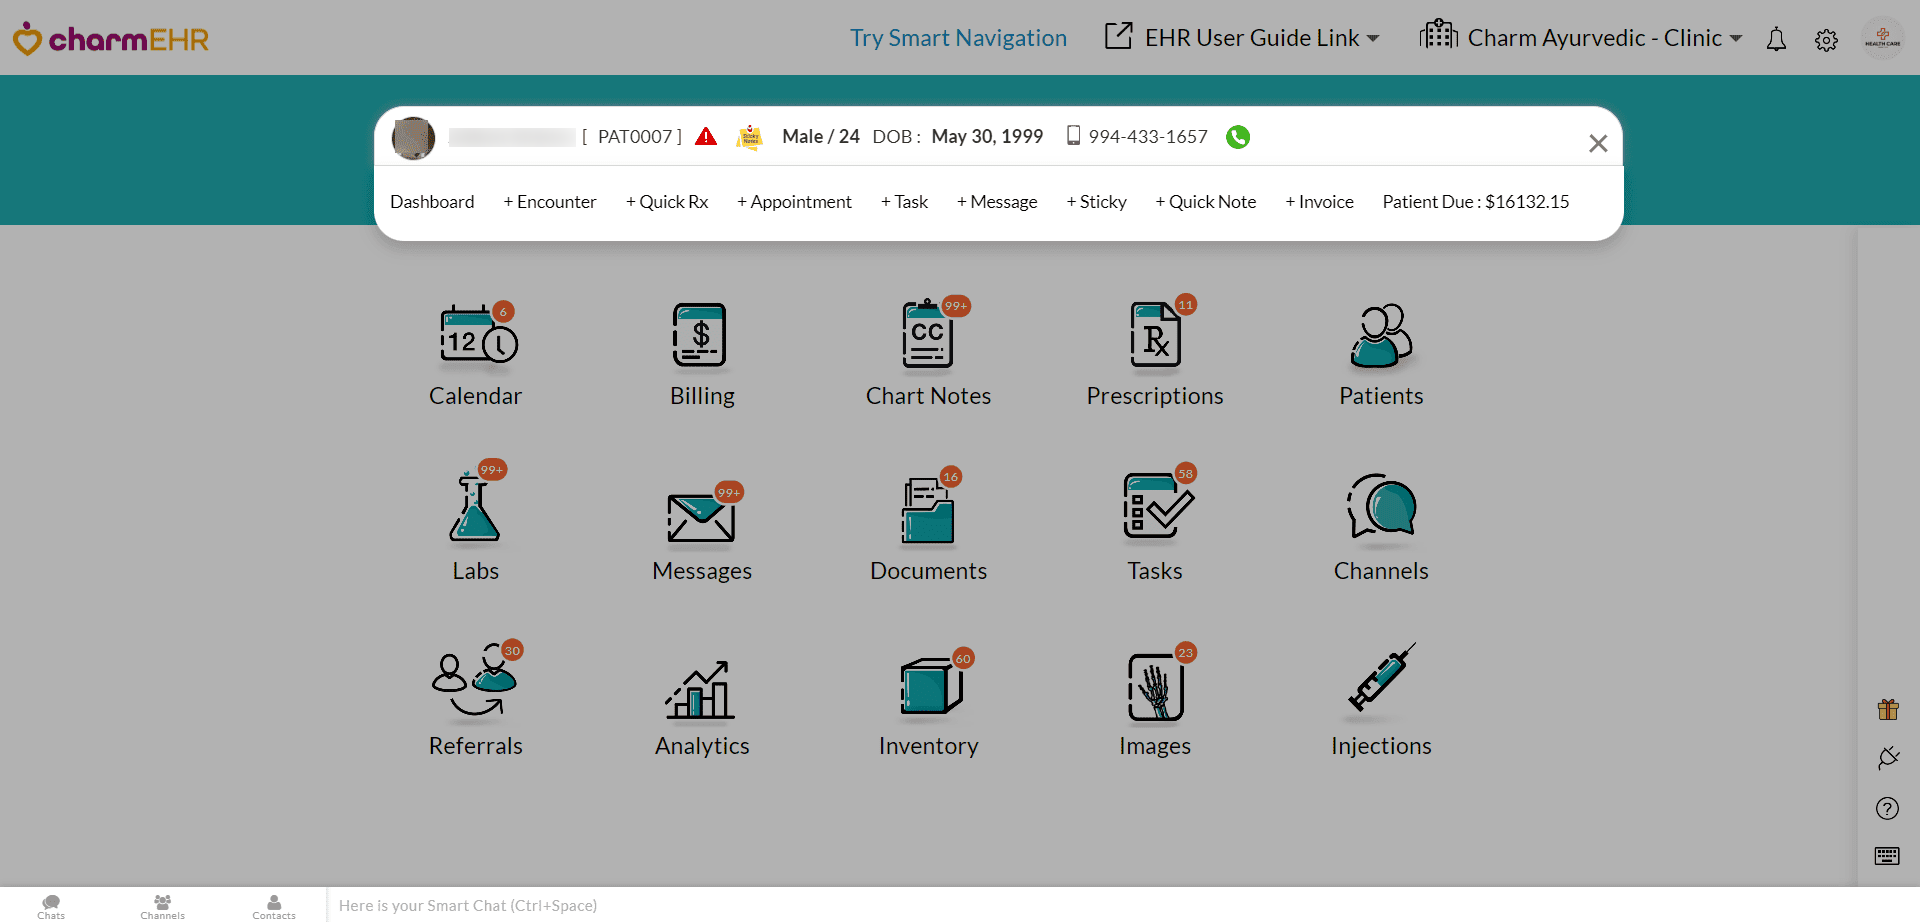
Task: Create an invoice via + Invoice
Action: (1319, 201)
